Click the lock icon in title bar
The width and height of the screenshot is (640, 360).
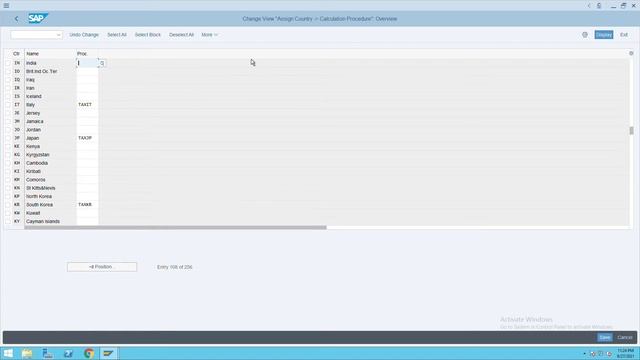tap(599, 6)
